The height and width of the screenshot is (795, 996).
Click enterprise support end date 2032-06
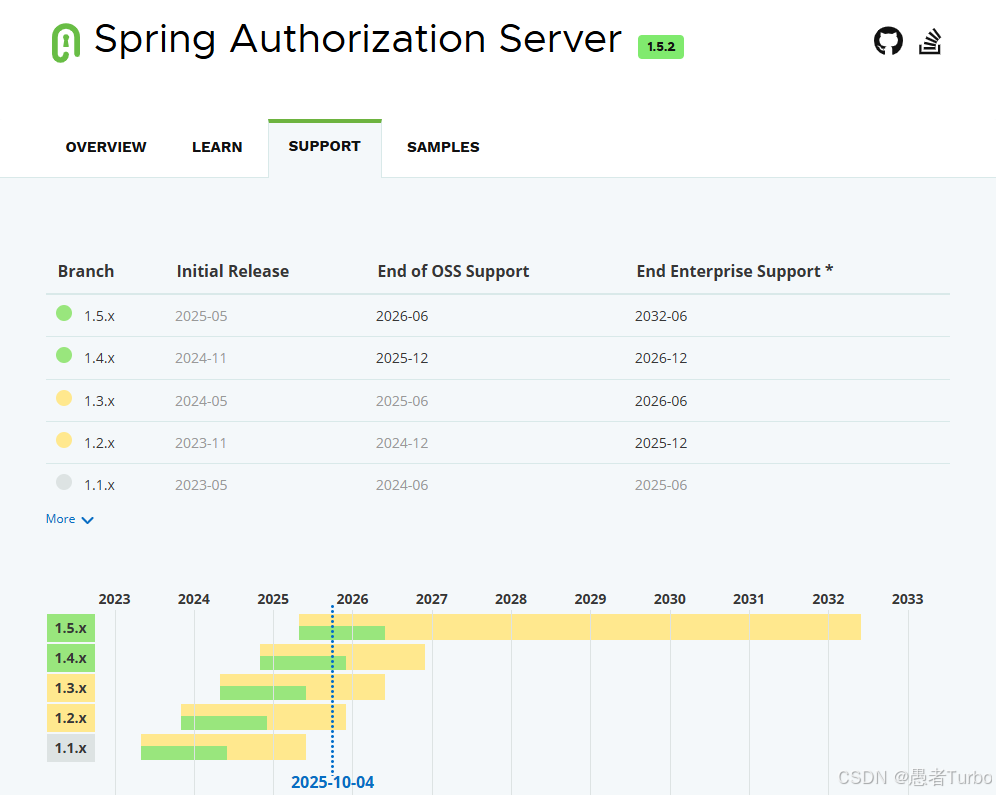coord(661,316)
